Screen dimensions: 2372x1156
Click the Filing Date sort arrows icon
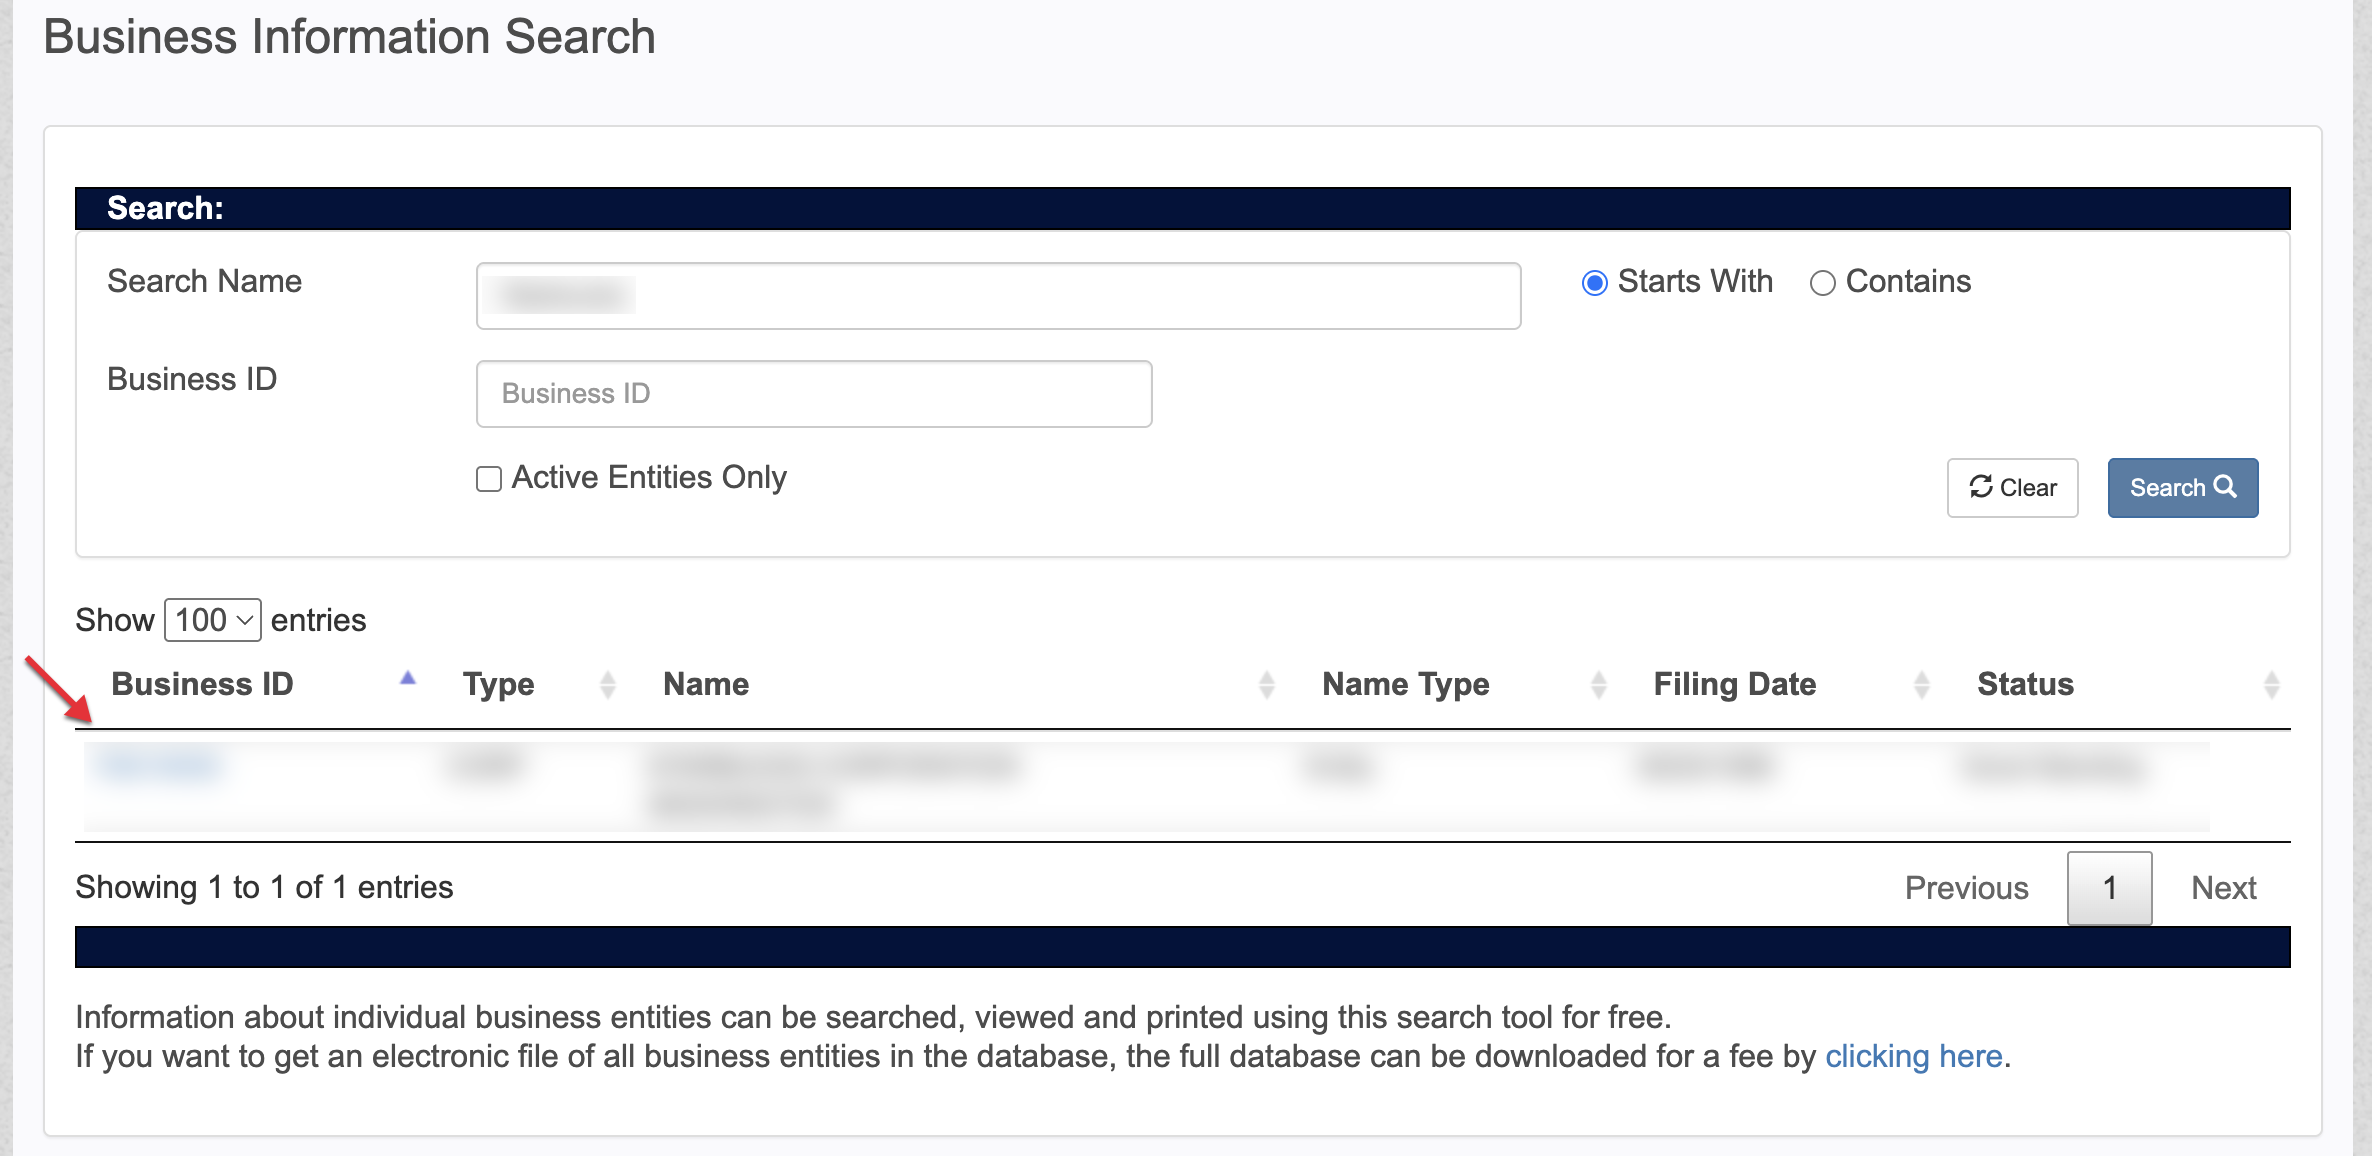(x=1921, y=685)
